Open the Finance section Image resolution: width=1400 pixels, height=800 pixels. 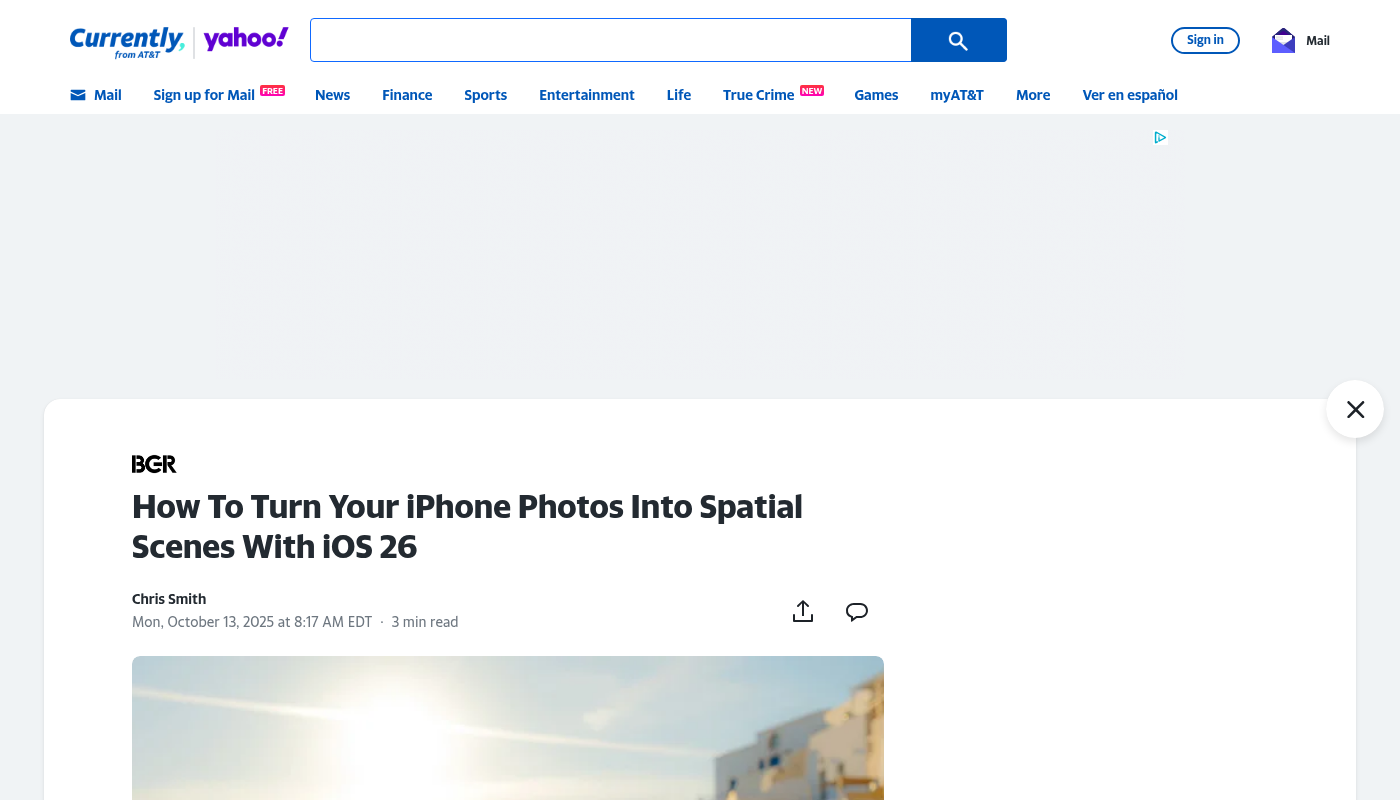pyautogui.click(x=407, y=95)
